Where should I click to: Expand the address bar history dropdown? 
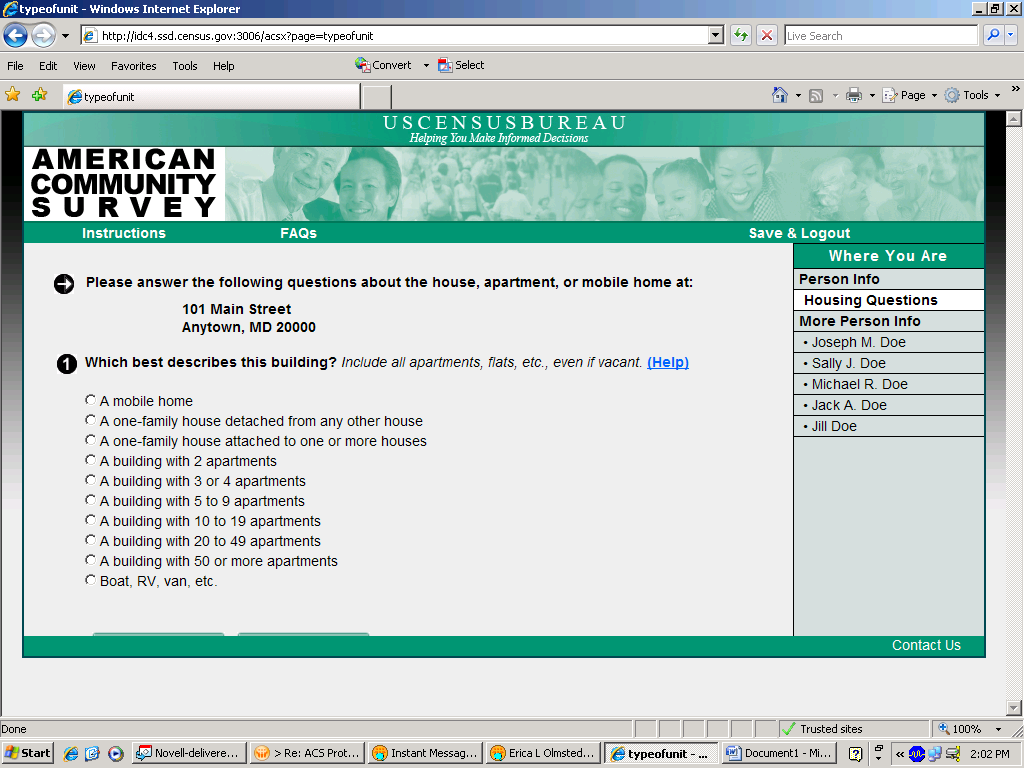pos(716,36)
